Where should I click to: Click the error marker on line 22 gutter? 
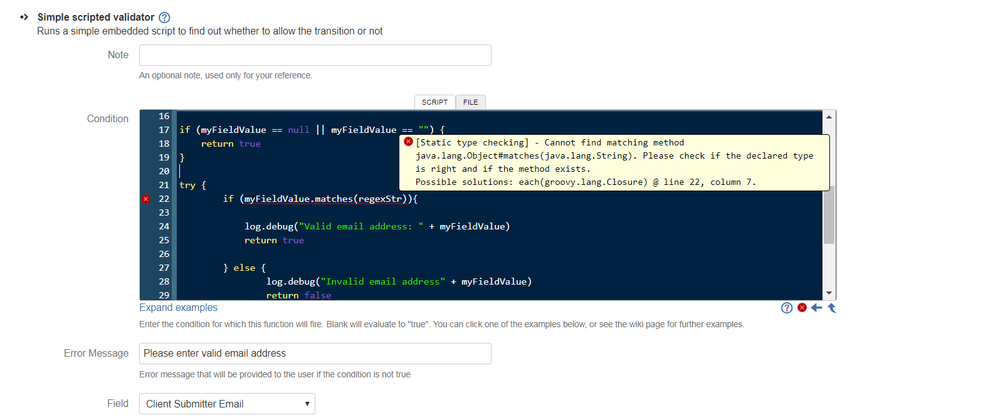[x=146, y=199]
